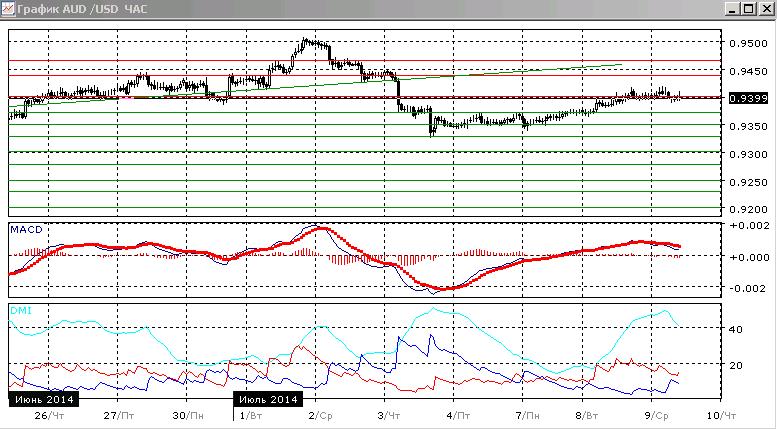777x430 pixels.
Task: Click the DMI scale value 40
Action: pyautogui.click(x=736, y=329)
